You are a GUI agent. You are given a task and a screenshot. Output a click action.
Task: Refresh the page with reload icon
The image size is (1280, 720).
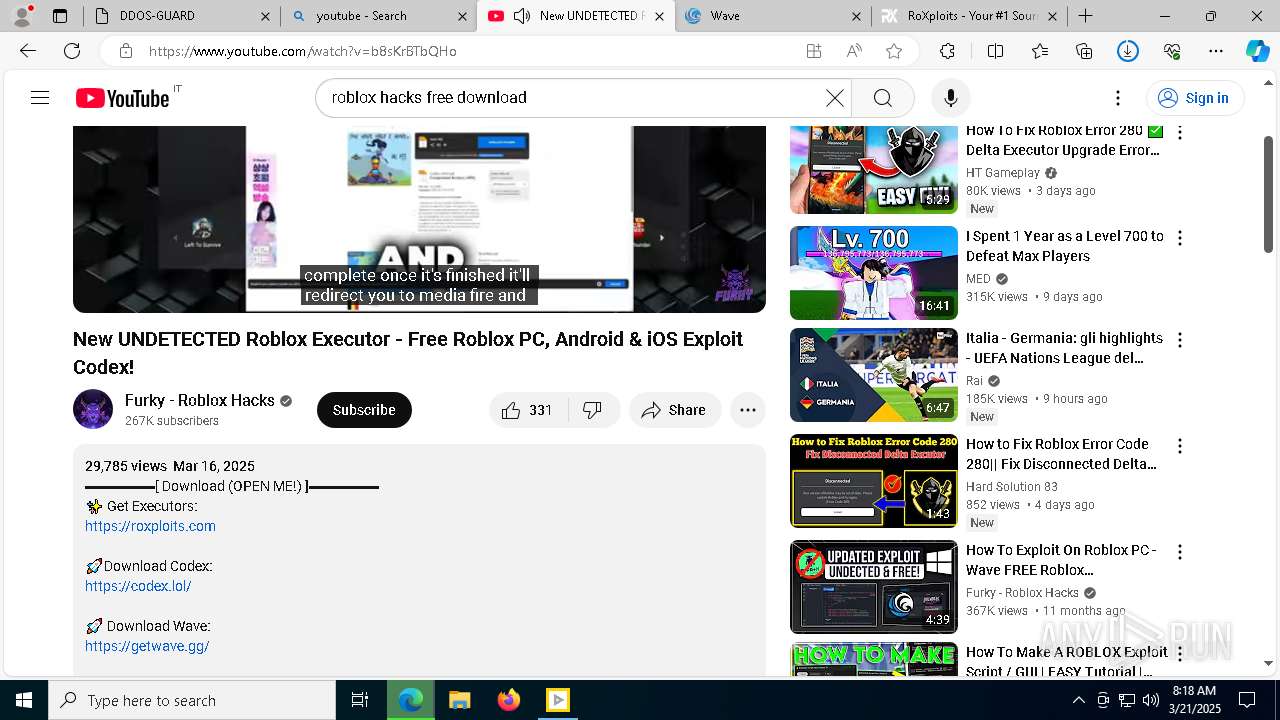click(72, 51)
